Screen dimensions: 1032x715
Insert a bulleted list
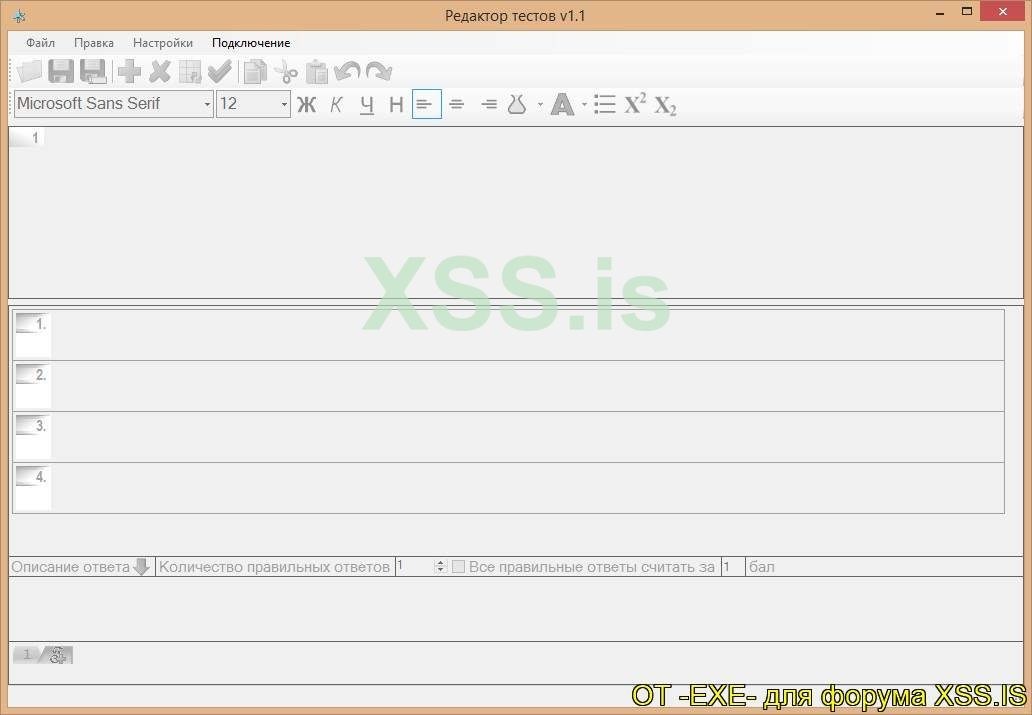coord(604,103)
